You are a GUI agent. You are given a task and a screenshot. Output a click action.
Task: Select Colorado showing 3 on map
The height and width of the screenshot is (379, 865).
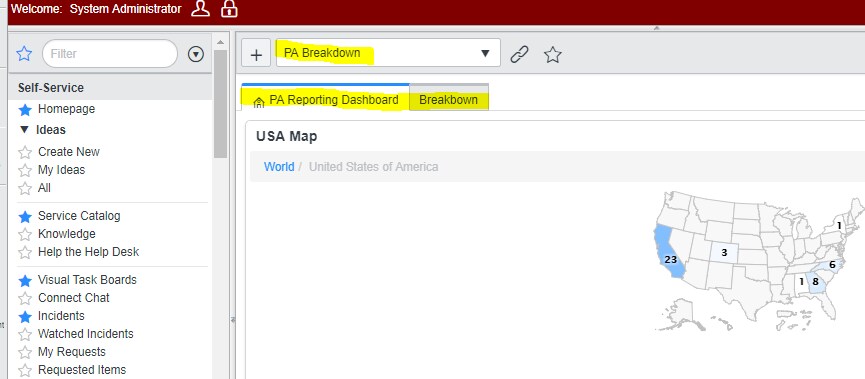point(724,253)
